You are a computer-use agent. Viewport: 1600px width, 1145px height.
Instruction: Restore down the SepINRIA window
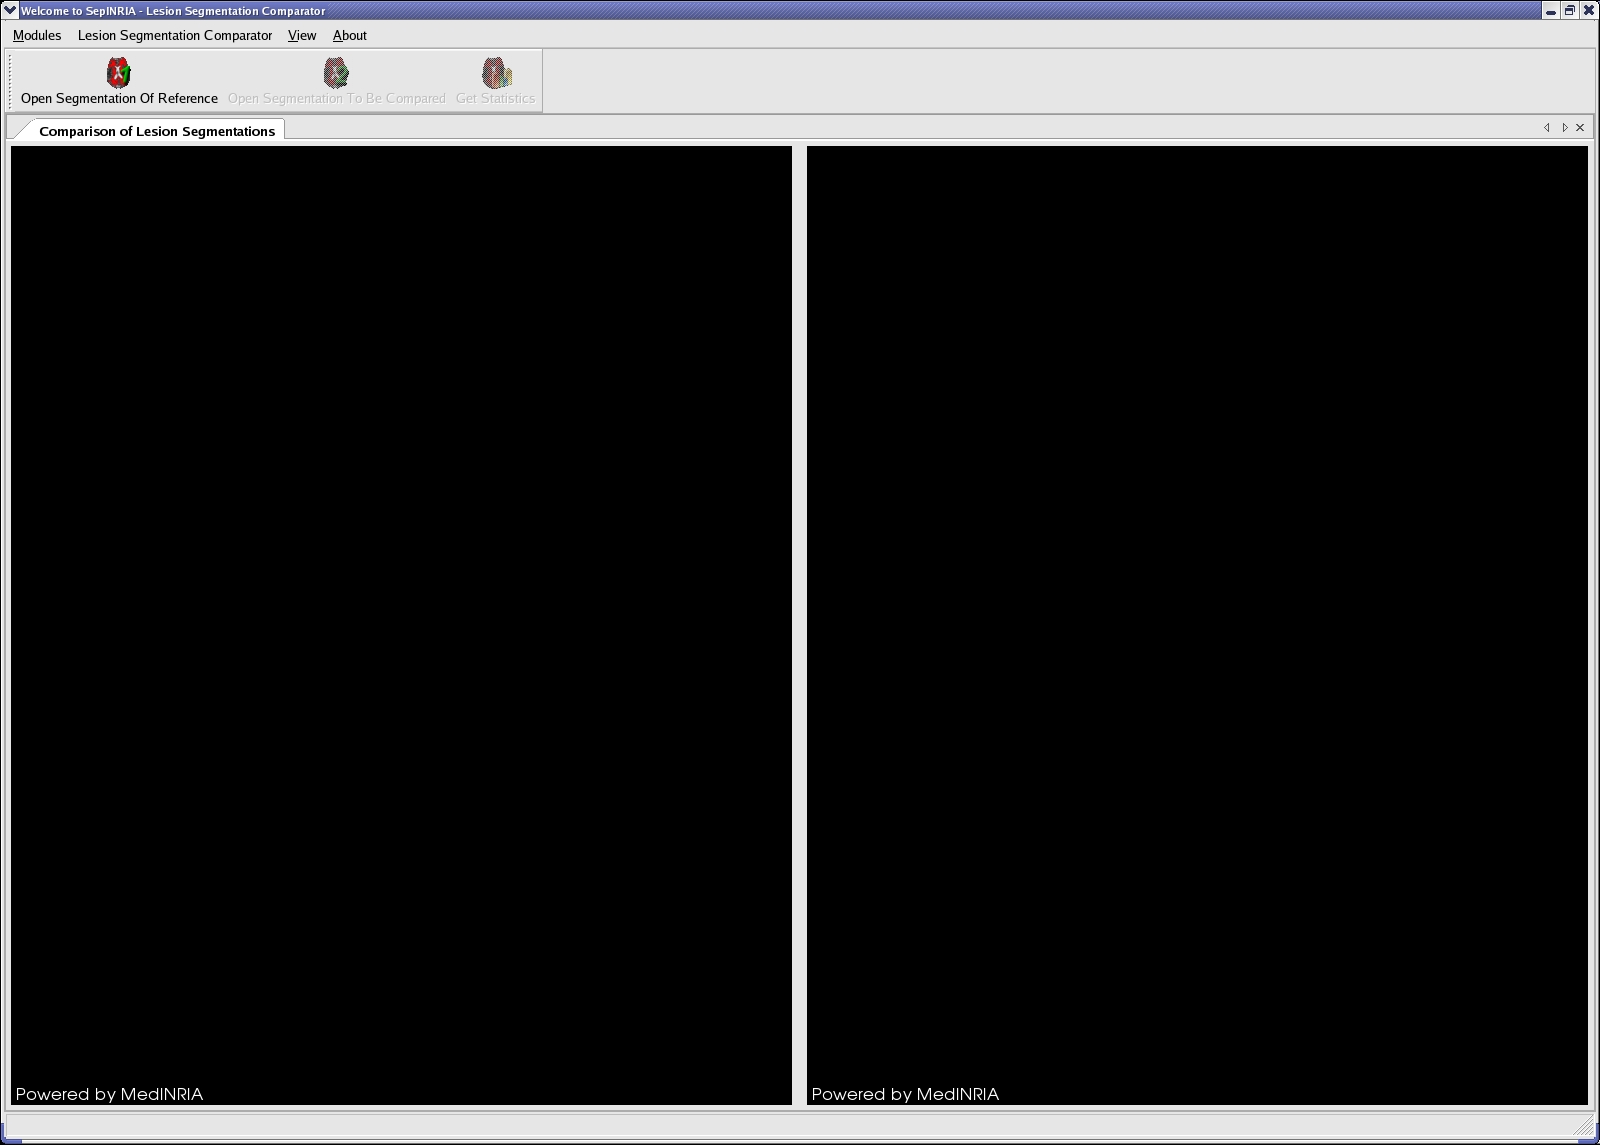[1570, 11]
